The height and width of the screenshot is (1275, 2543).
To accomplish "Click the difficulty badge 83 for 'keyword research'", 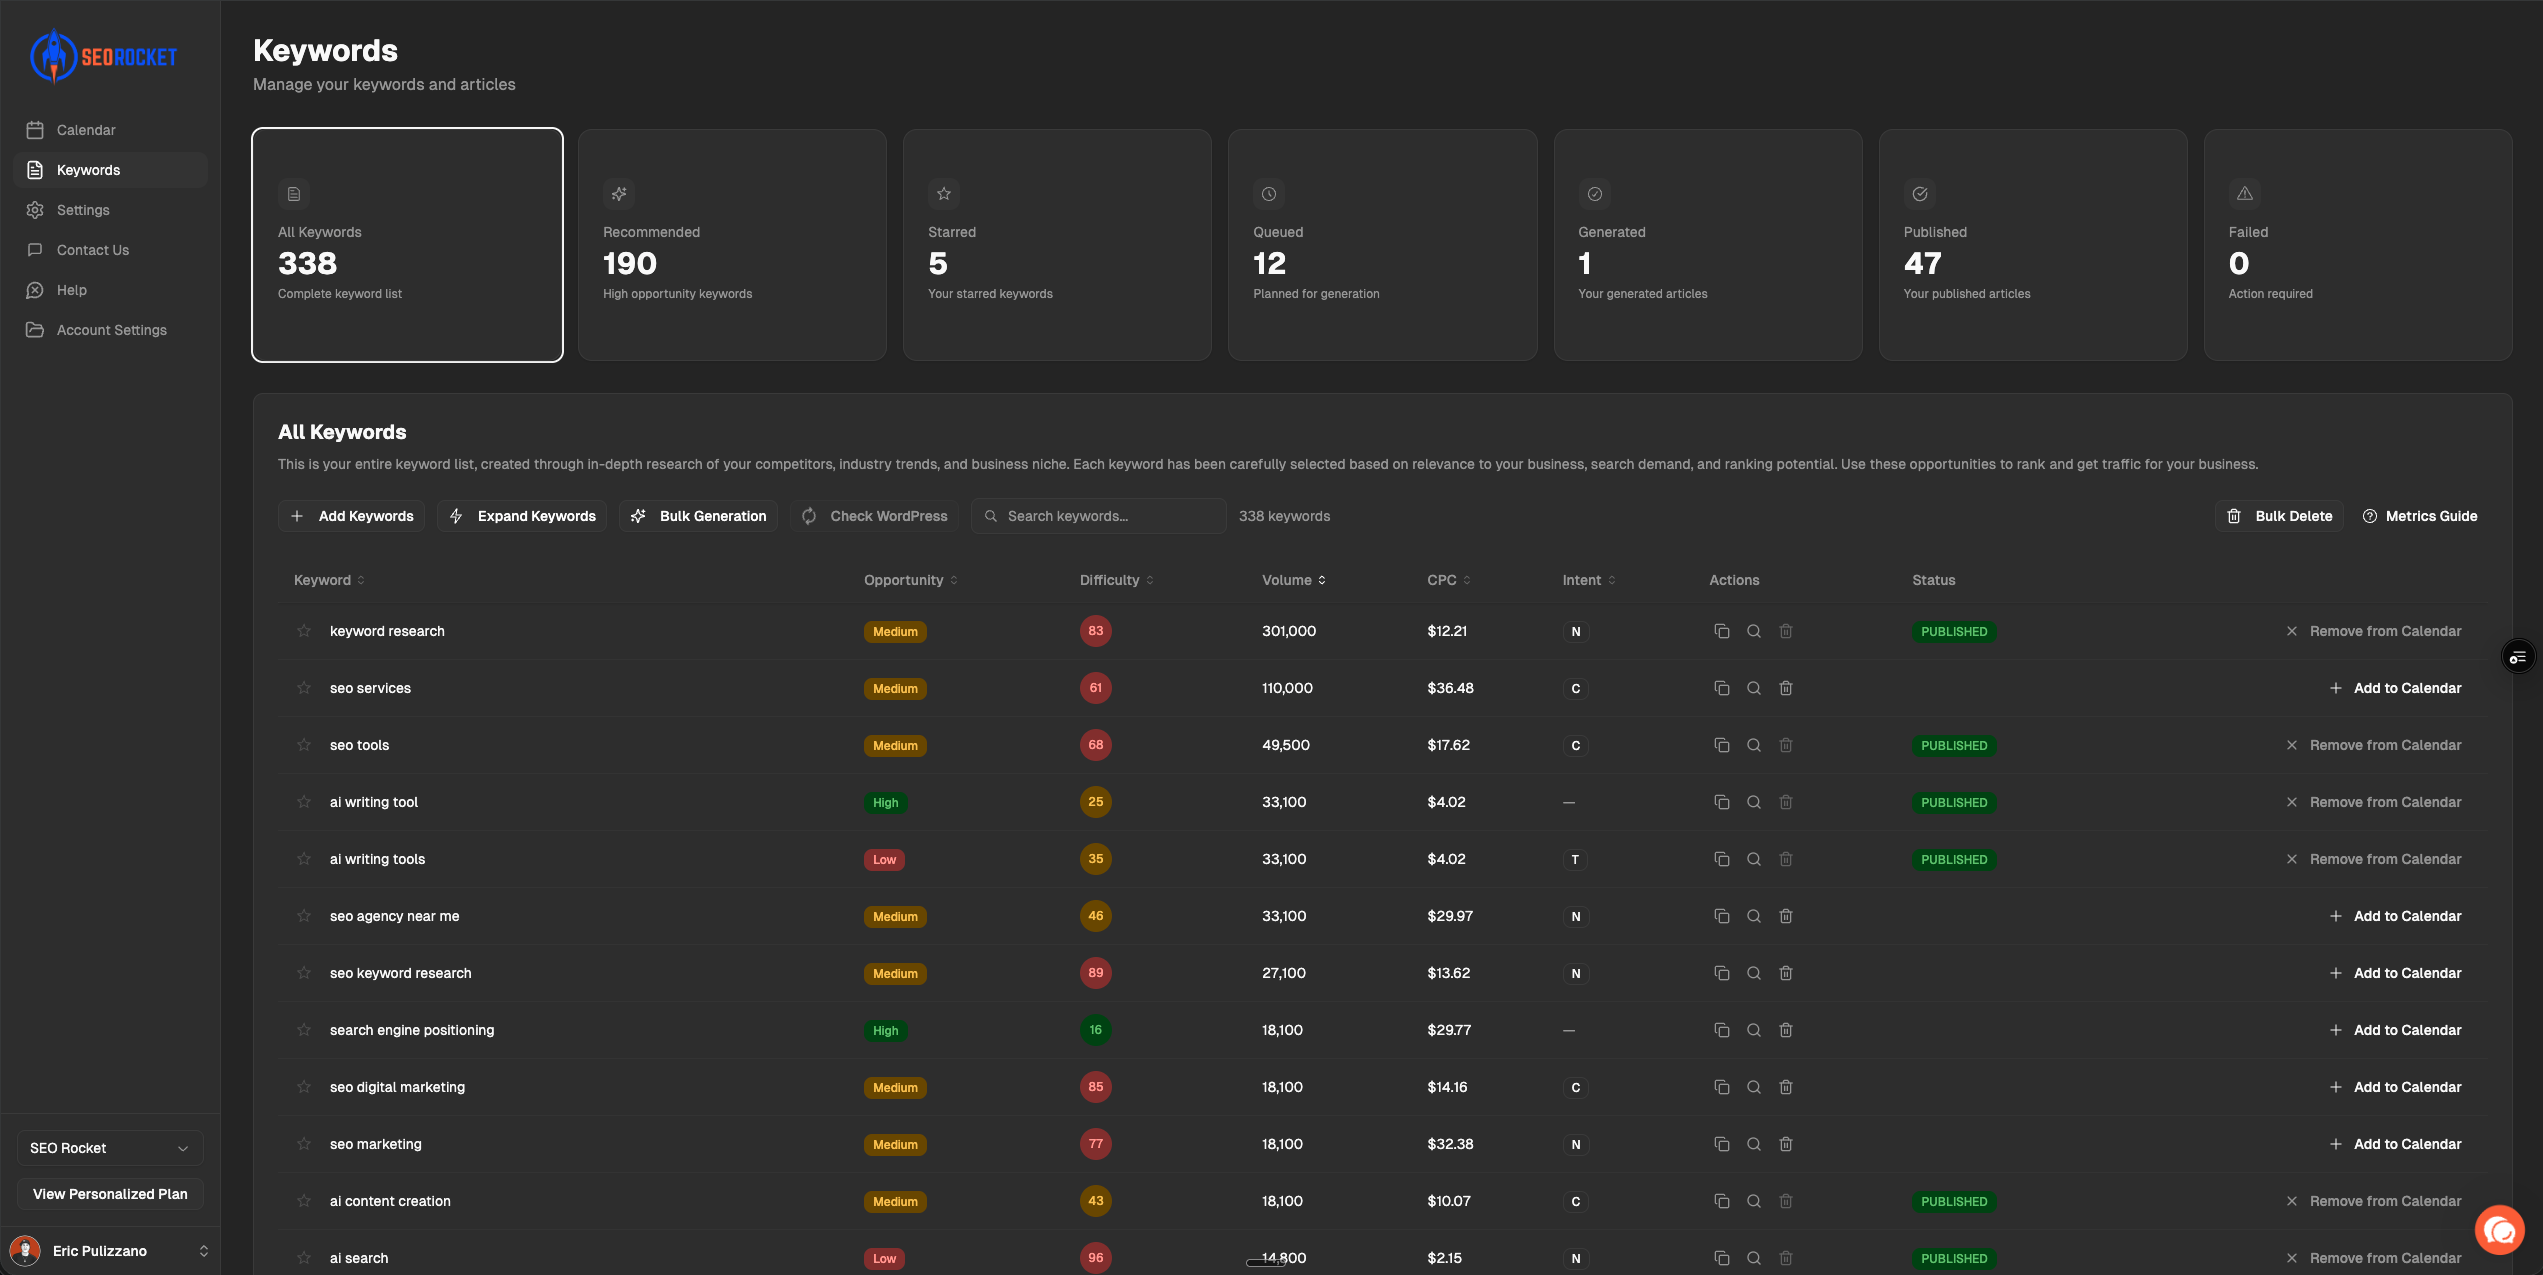I will click(1095, 631).
